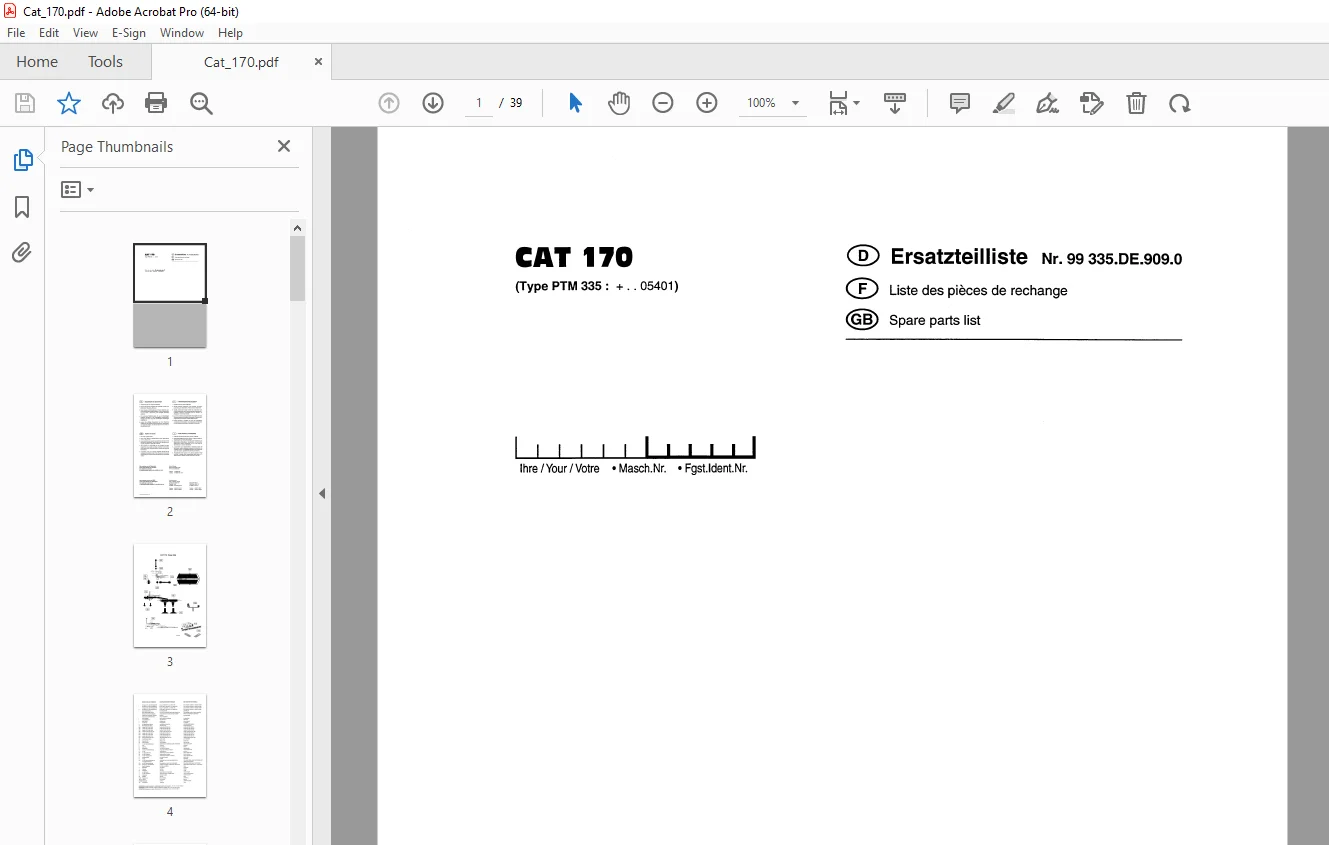Image resolution: width=1329 pixels, height=845 pixels.
Task: Click the 'Page Thumbnails' panel title
Action: [117, 146]
